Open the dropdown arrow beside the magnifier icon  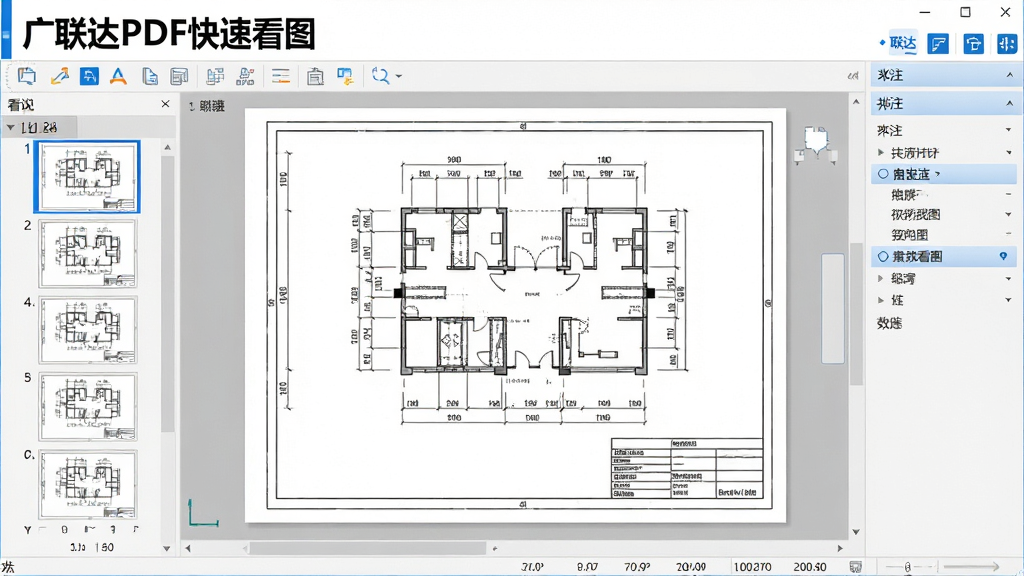point(398,76)
